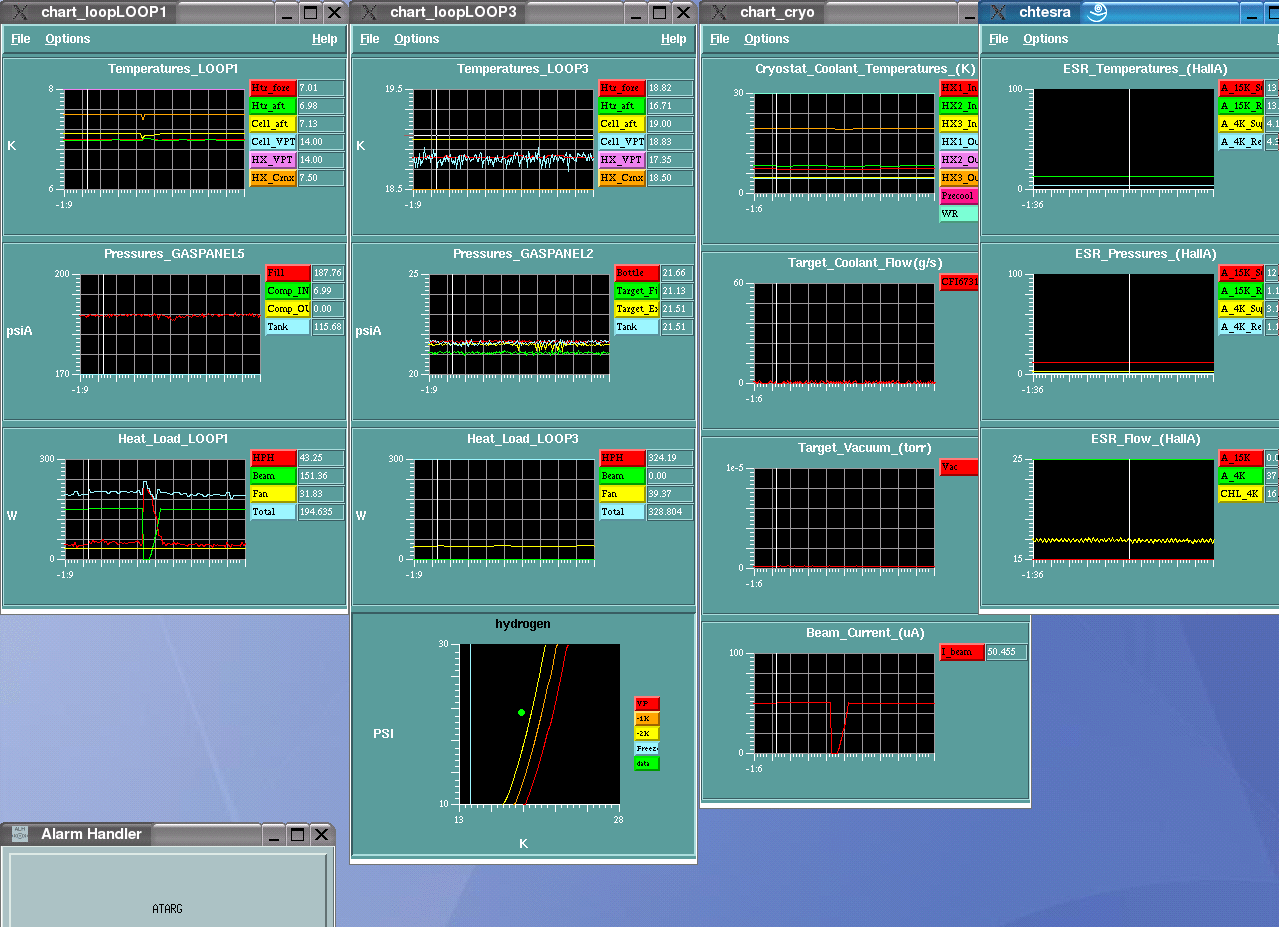This screenshot has width=1279, height=927.
Task: Minimize the chart_loopLOOP1 window
Action: 287,12
